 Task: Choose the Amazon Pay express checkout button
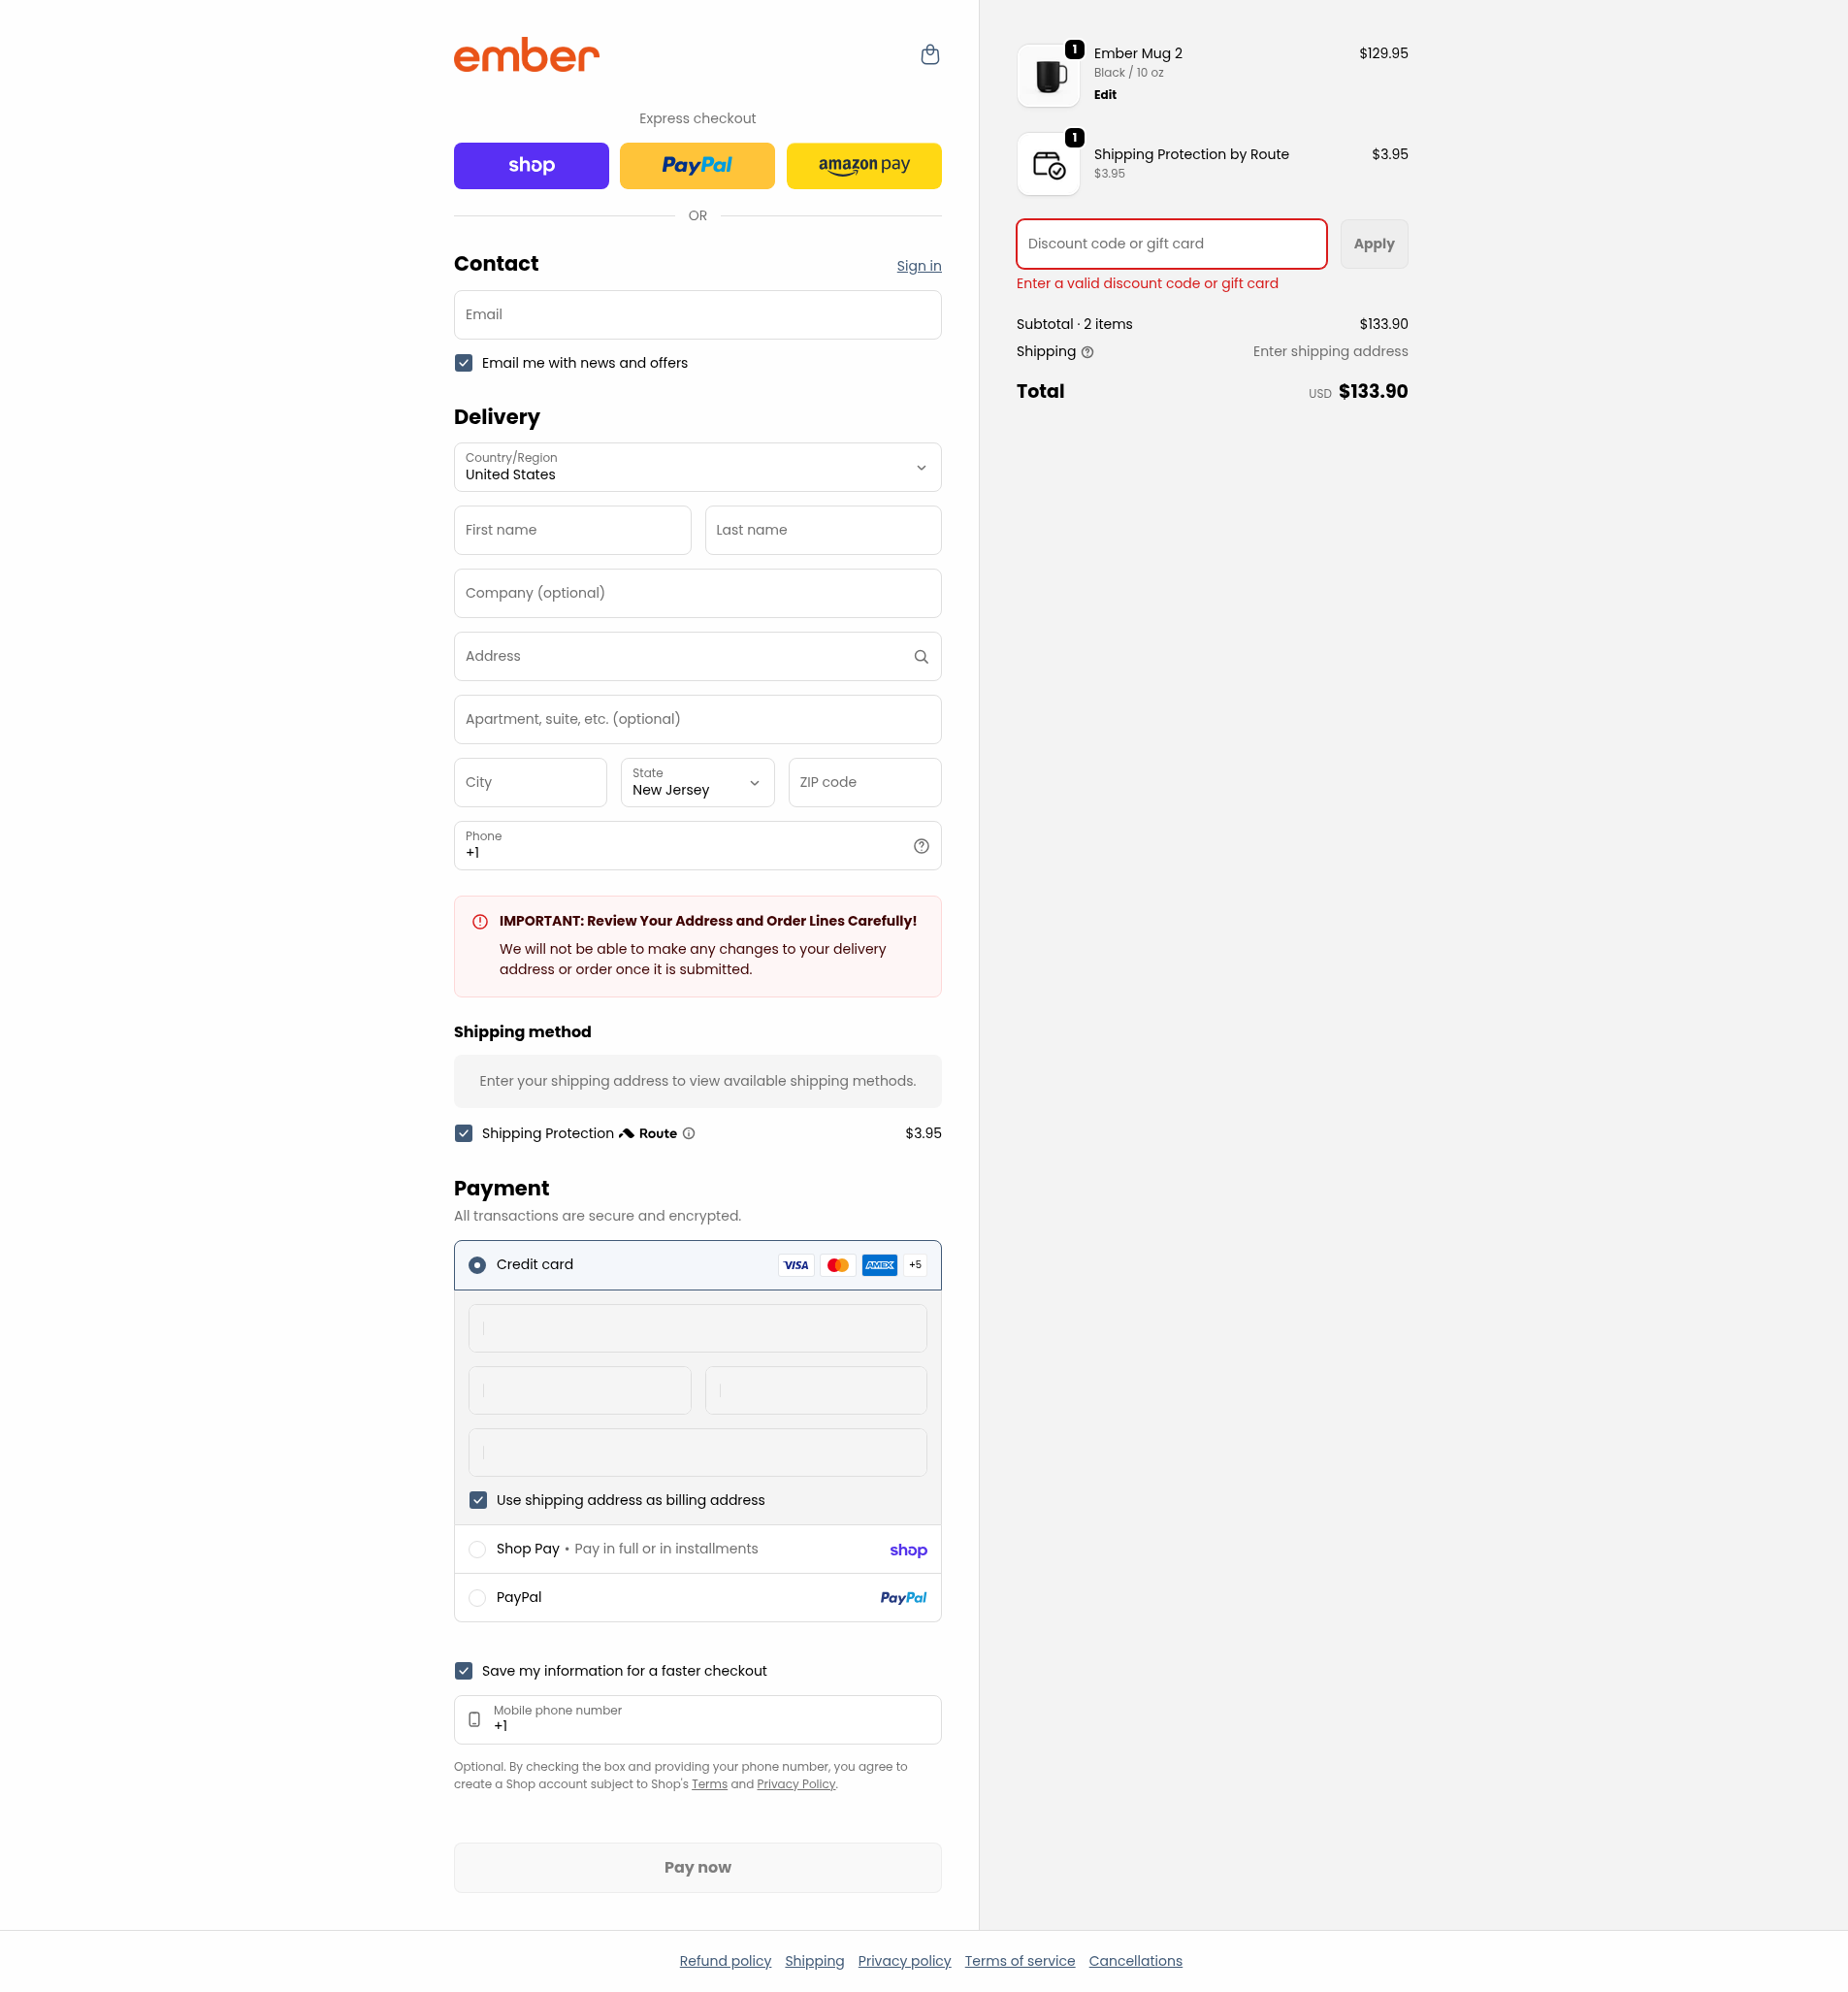tap(863, 166)
